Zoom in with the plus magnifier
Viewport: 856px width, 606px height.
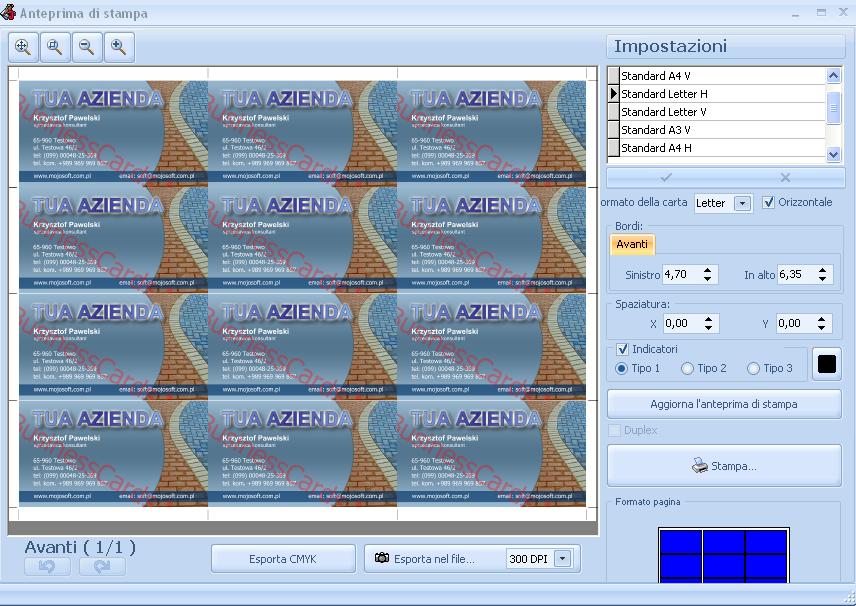coord(119,47)
